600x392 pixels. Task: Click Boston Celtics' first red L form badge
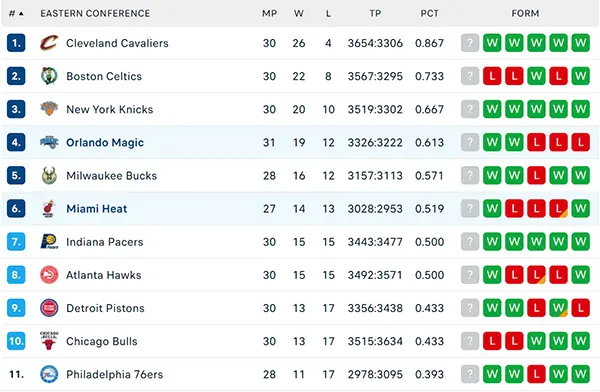click(x=492, y=76)
